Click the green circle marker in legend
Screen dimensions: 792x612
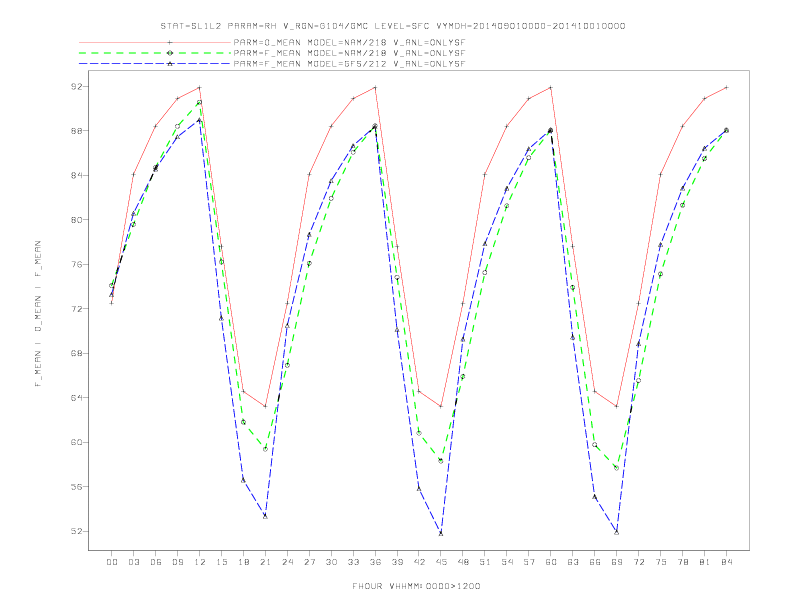(x=170, y=53)
